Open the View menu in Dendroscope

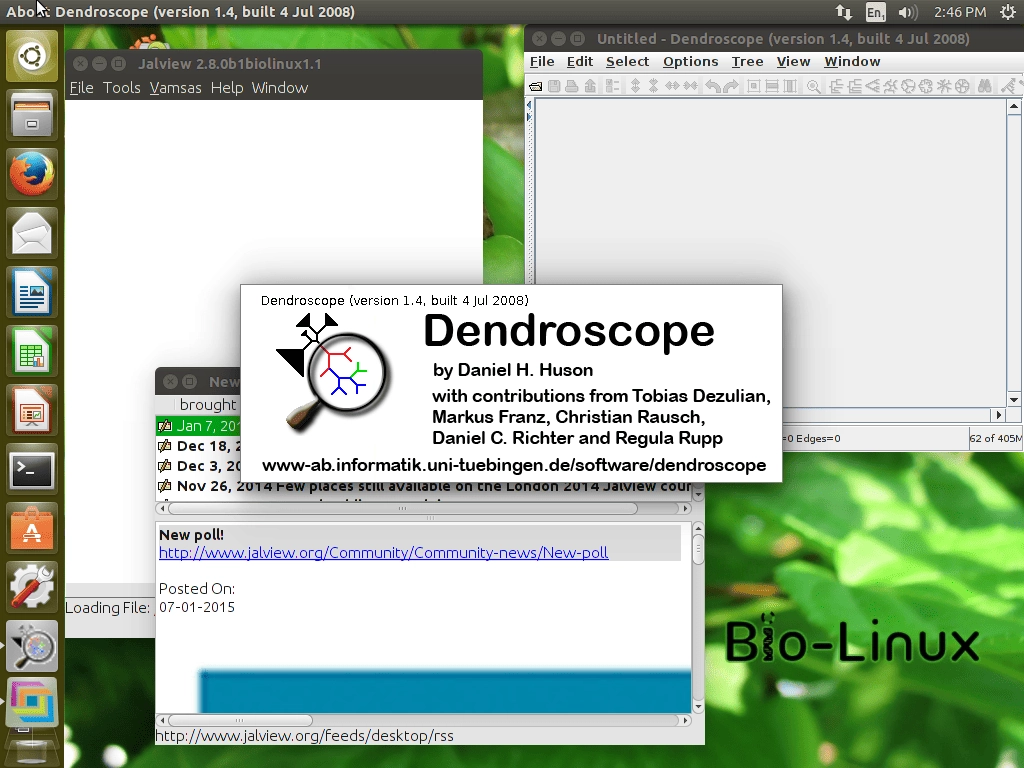click(793, 61)
